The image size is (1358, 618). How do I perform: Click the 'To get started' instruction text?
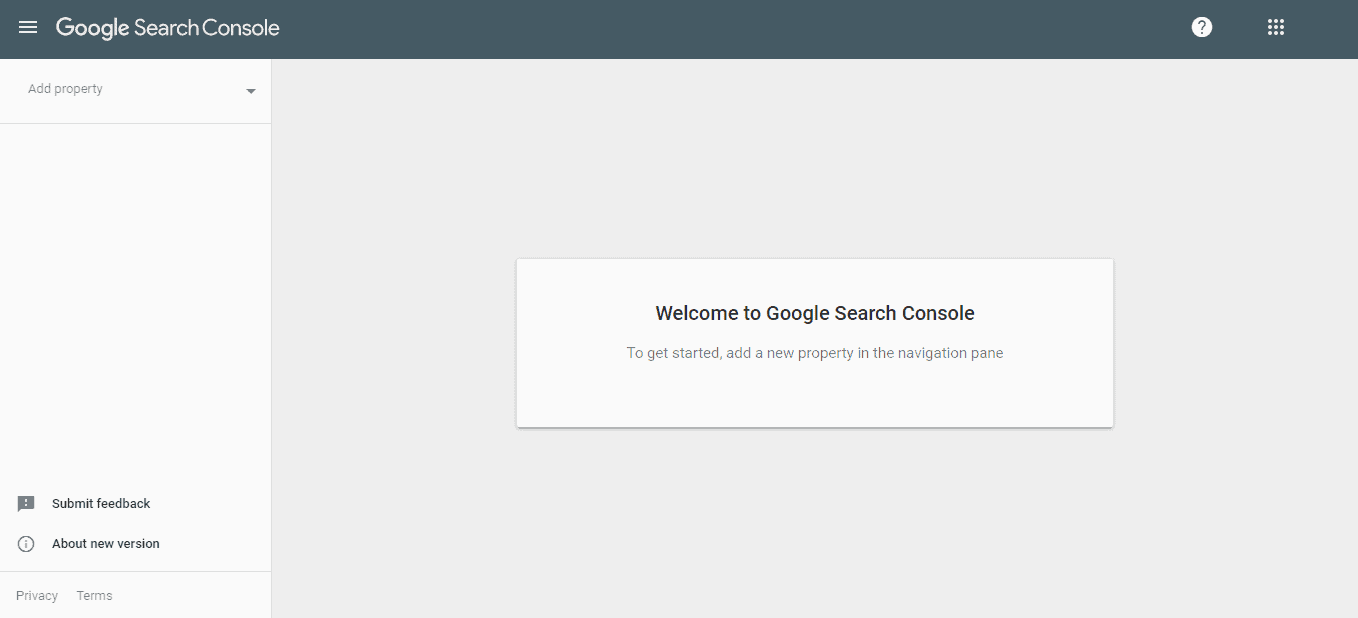815,353
